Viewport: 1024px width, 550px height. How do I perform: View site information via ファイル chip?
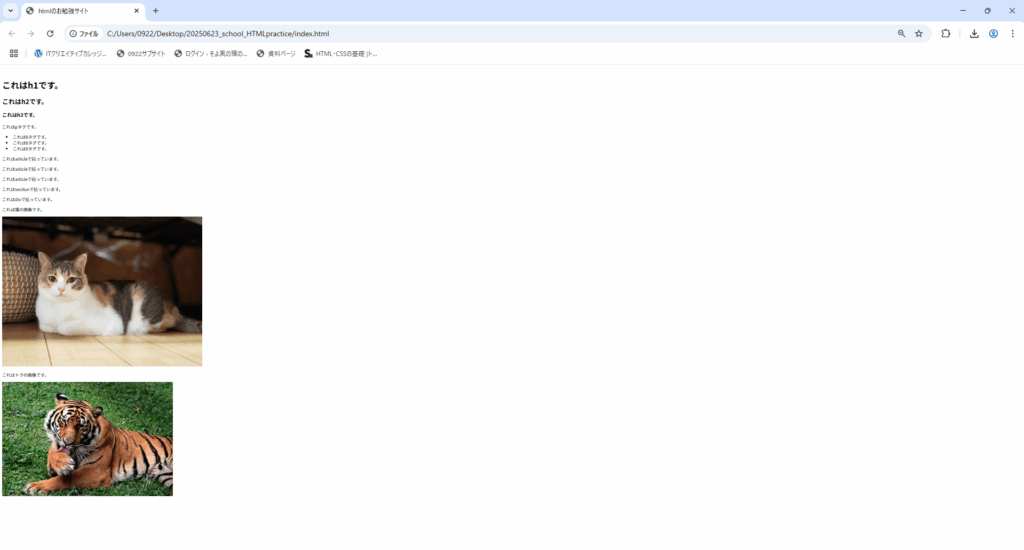click(85, 33)
